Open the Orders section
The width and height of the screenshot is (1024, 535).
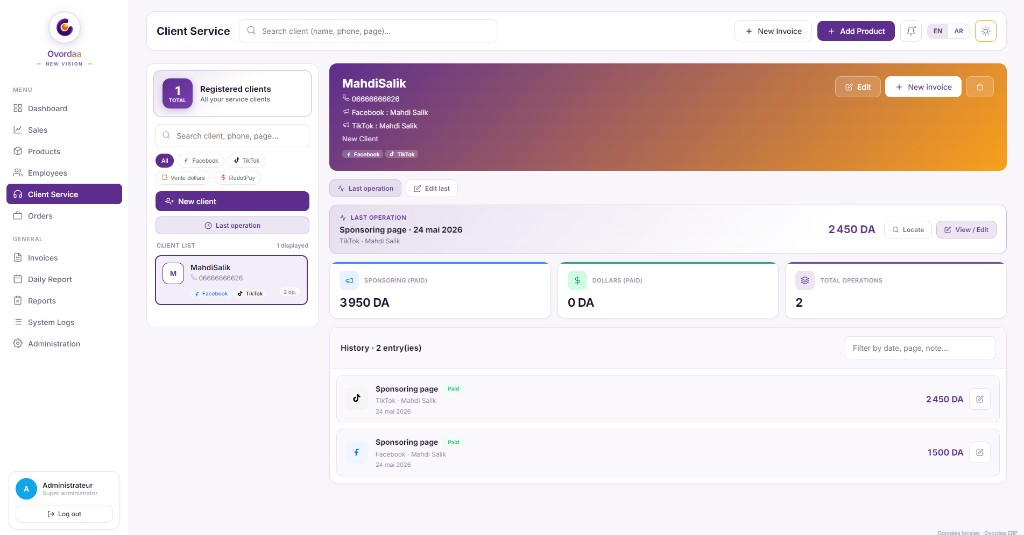[64, 216]
